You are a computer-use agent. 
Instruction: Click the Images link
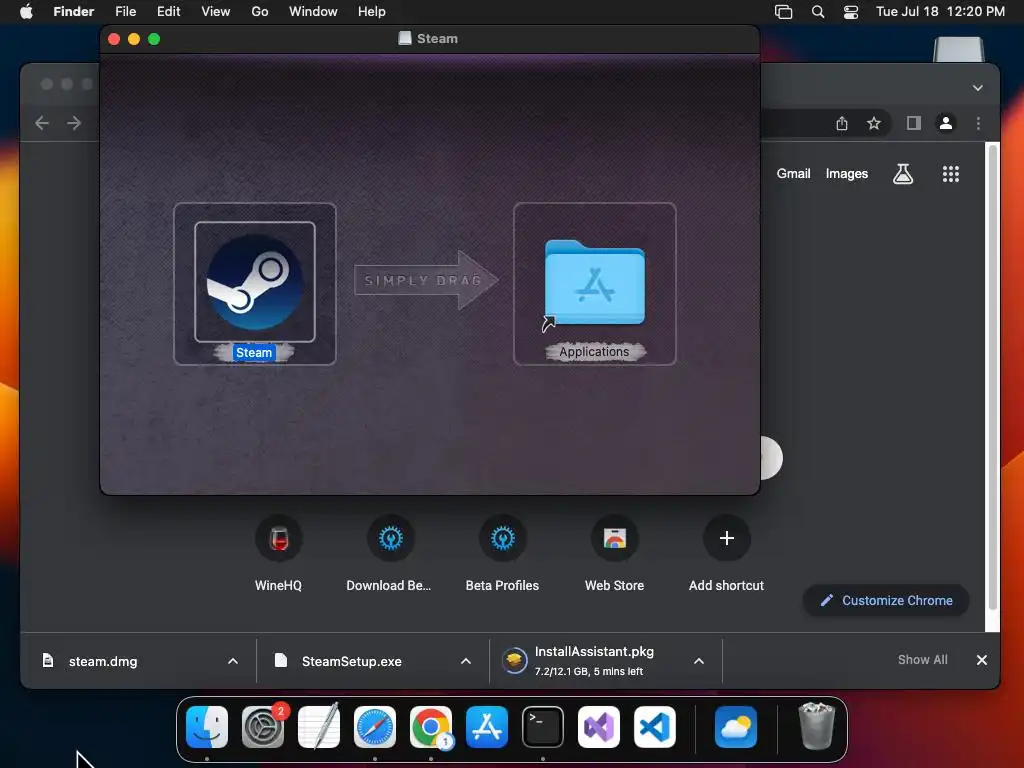[x=846, y=174]
